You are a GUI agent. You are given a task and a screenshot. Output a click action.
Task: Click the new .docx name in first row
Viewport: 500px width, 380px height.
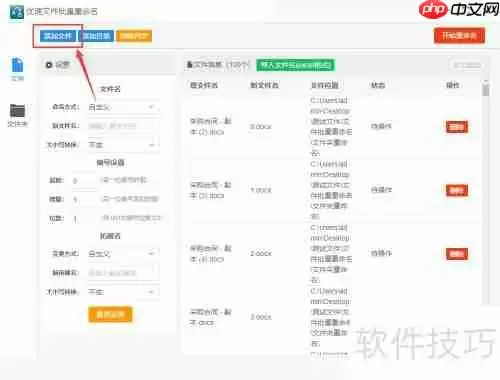[x=261, y=127]
